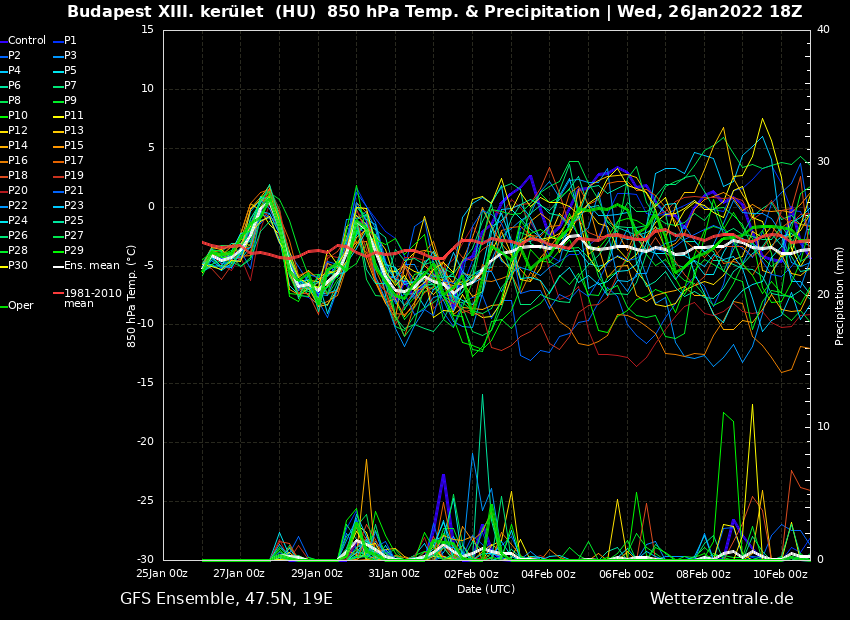This screenshot has height=620, width=850.
Task: Select the P1 legend entry
Action: tap(70, 41)
